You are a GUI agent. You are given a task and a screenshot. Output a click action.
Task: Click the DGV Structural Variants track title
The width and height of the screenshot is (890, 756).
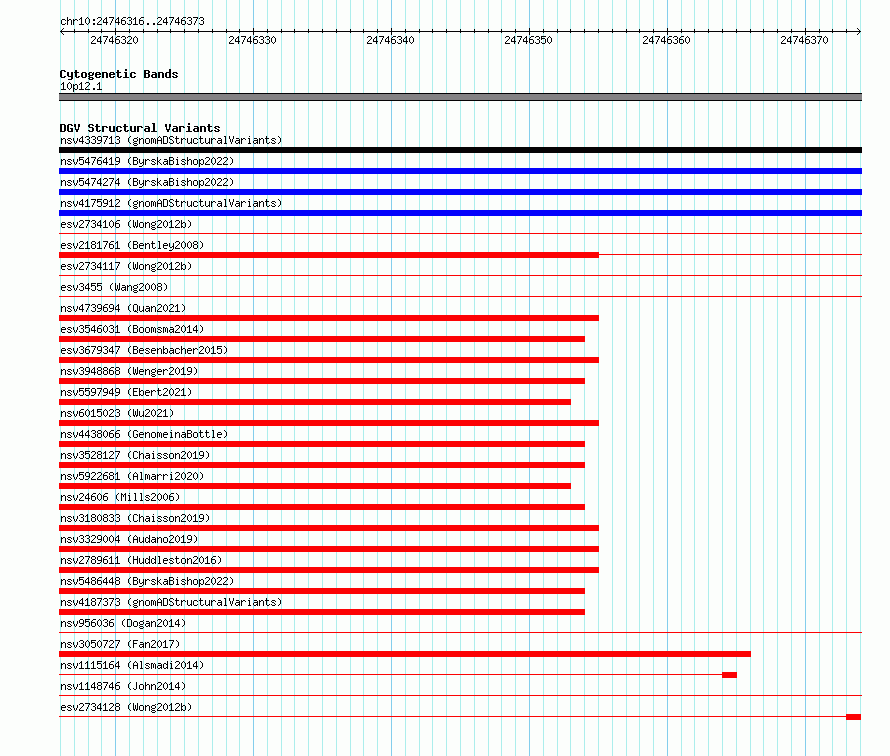click(140, 128)
